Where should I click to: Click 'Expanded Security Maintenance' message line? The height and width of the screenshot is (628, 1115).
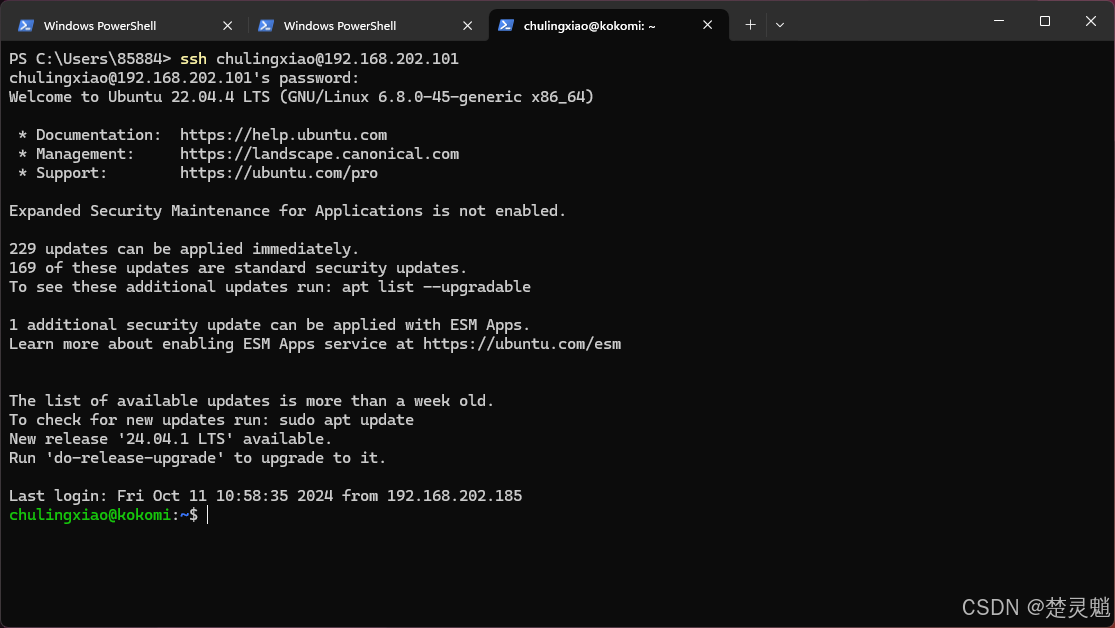[x=287, y=211]
